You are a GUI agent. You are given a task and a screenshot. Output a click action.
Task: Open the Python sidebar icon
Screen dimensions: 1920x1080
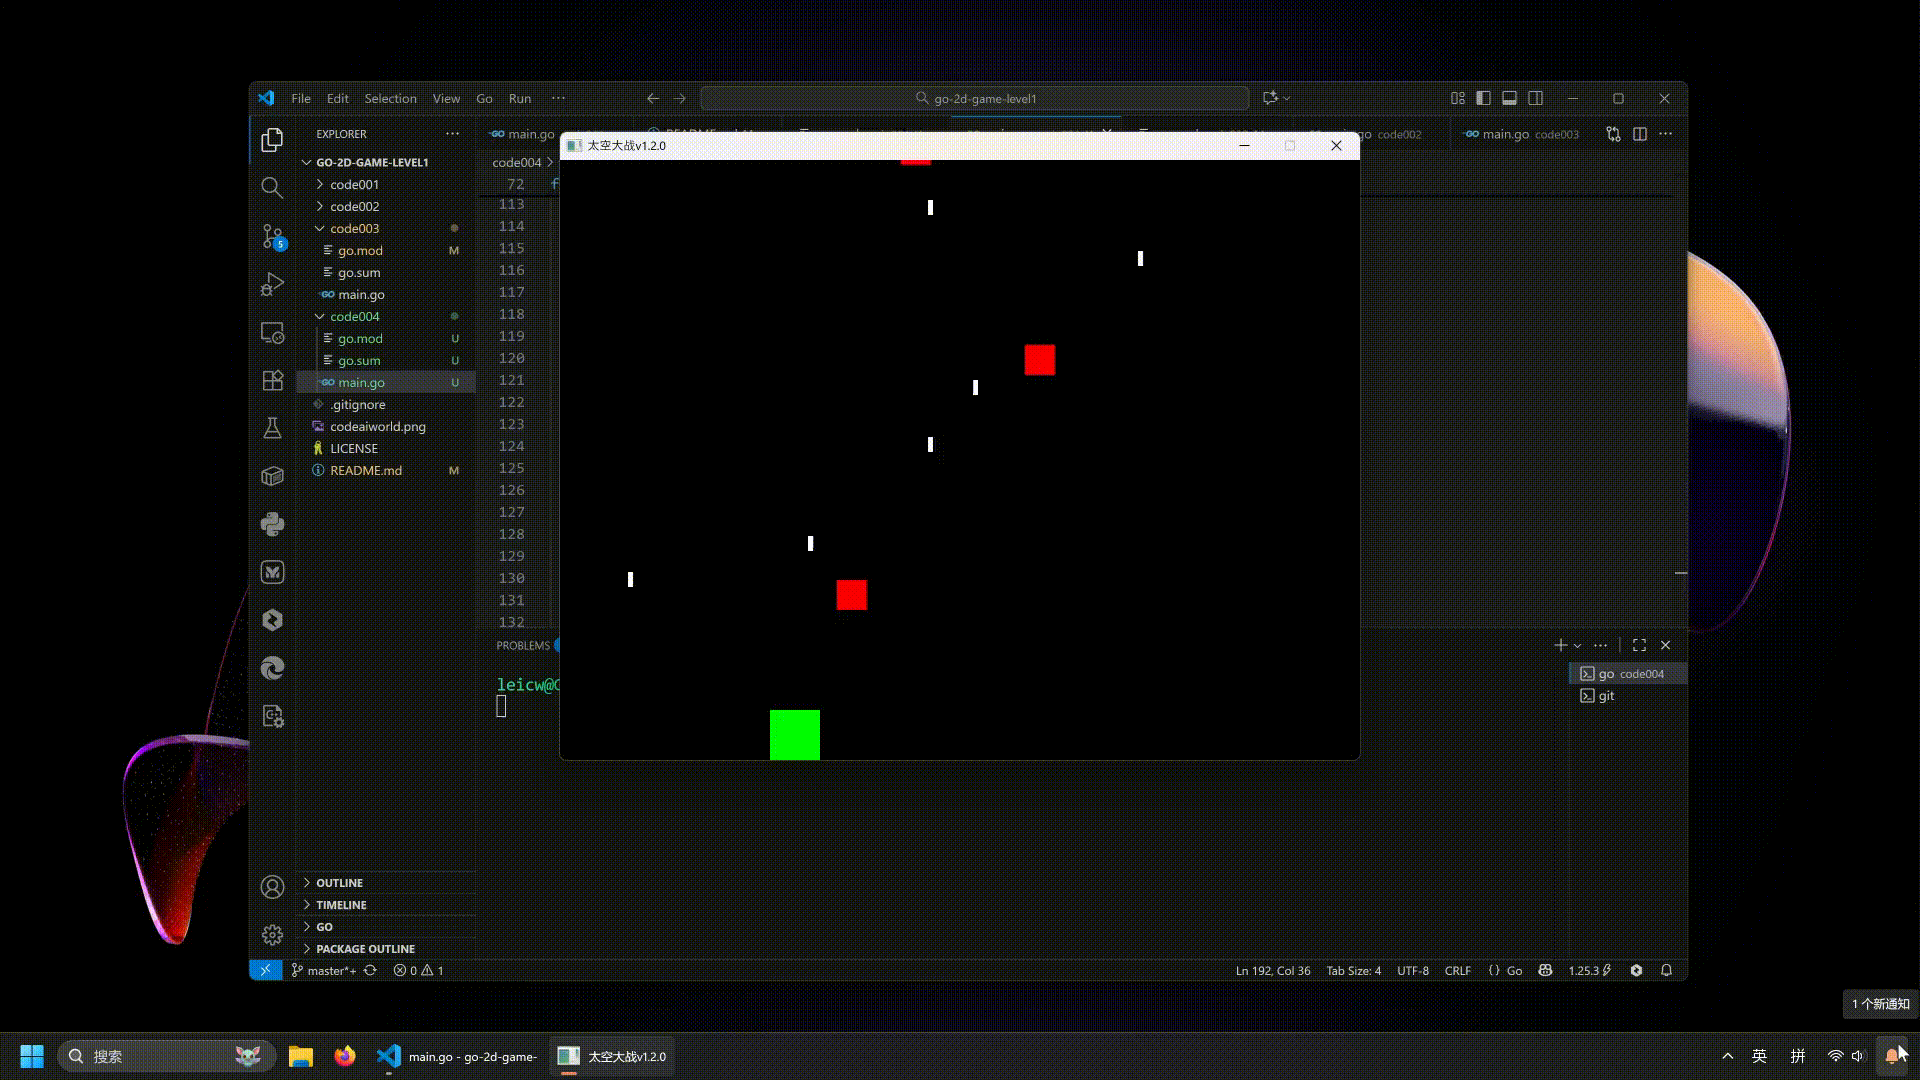272,524
